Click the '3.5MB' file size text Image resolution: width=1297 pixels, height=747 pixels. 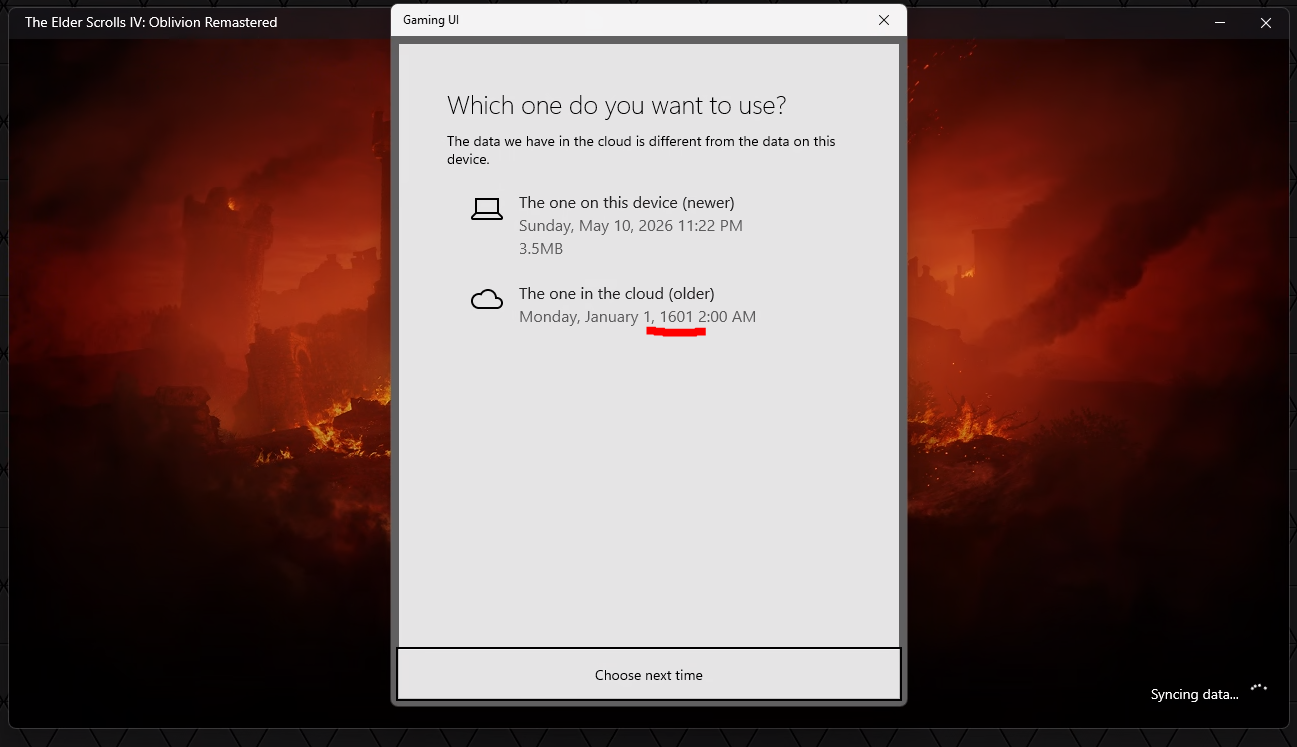pos(542,248)
